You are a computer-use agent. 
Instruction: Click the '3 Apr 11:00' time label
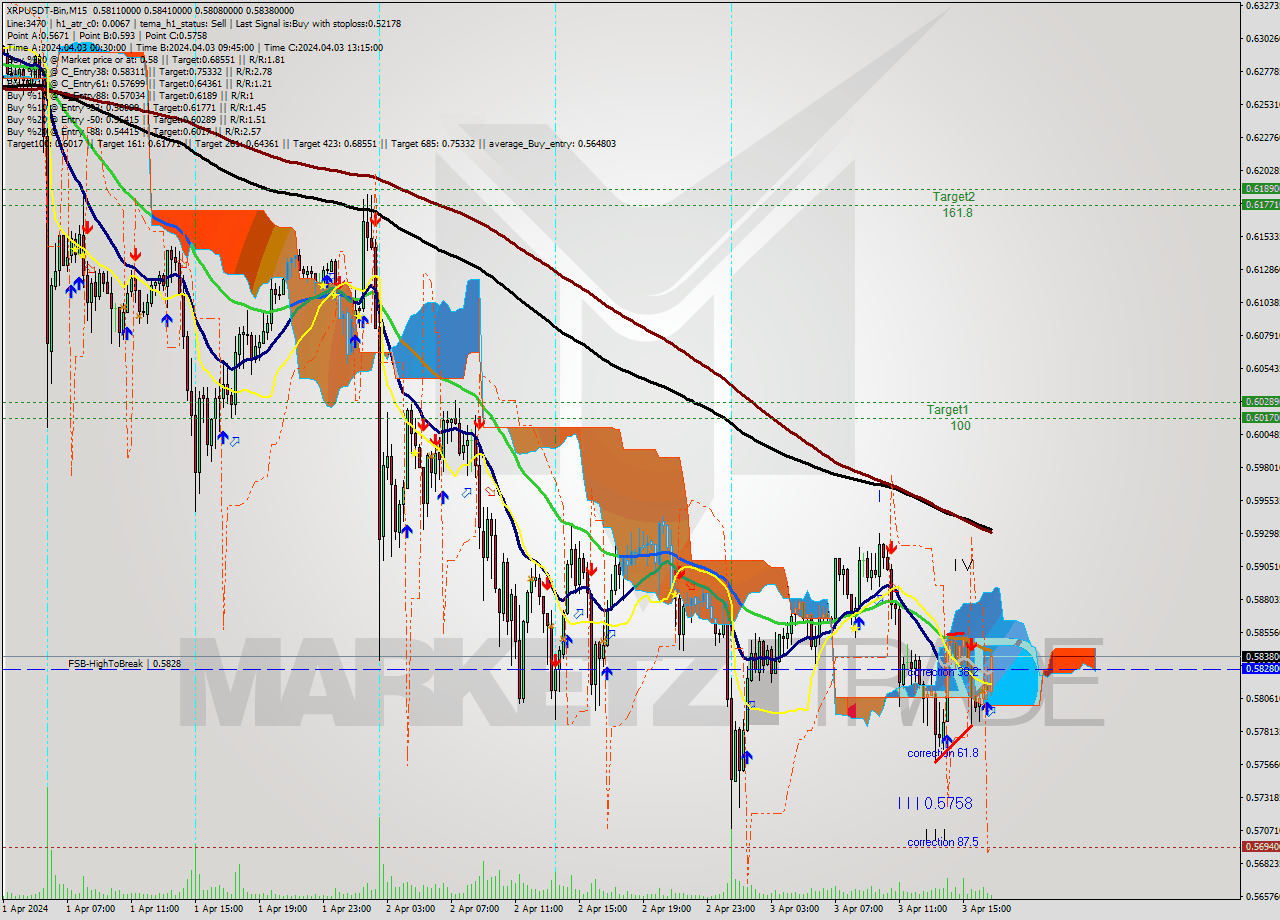(922, 909)
